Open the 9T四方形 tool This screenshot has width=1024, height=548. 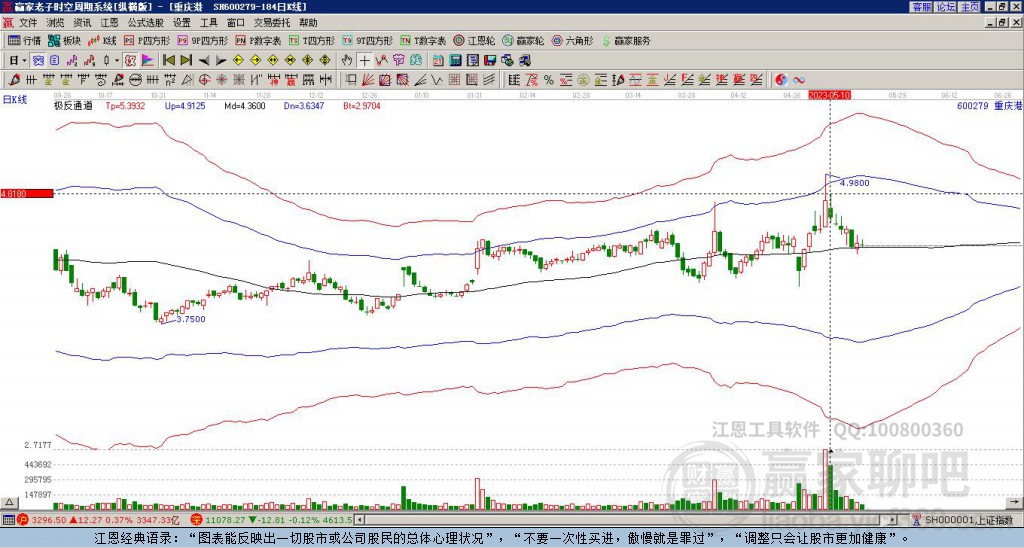(368, 40)
